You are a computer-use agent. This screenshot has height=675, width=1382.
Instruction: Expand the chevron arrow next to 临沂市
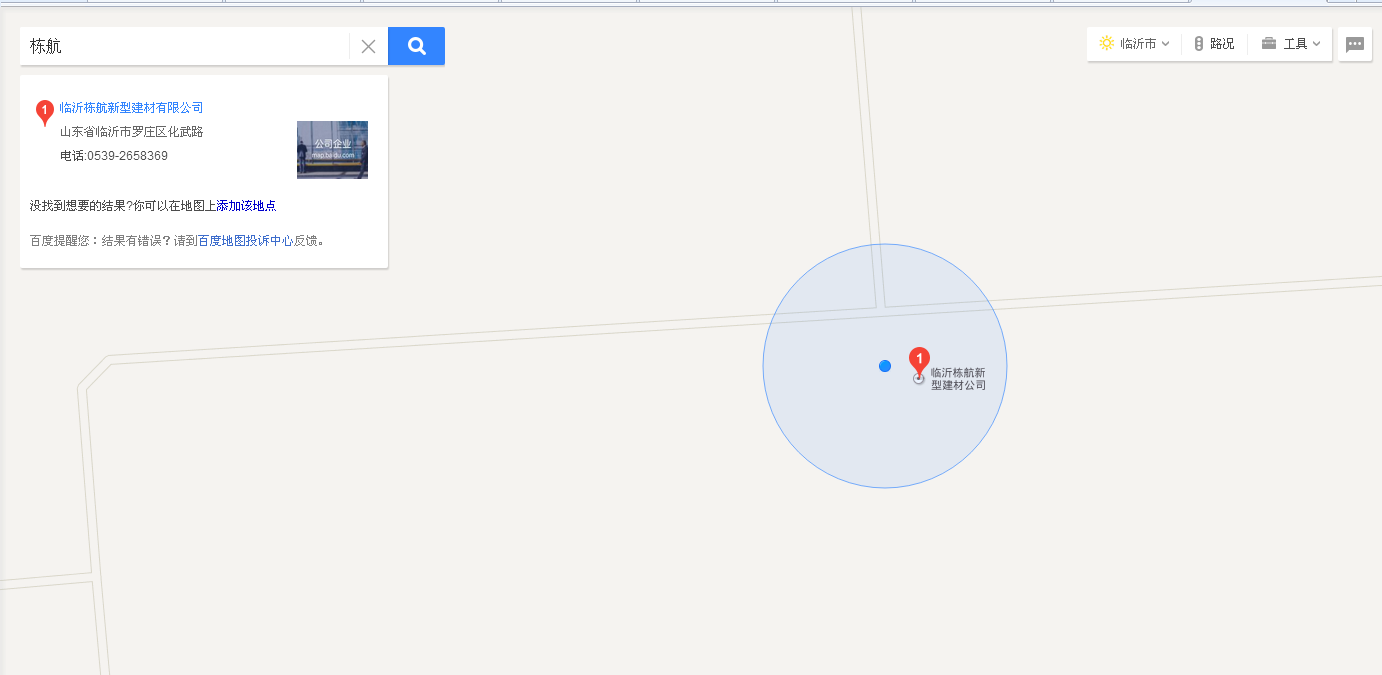[1165, 44]
